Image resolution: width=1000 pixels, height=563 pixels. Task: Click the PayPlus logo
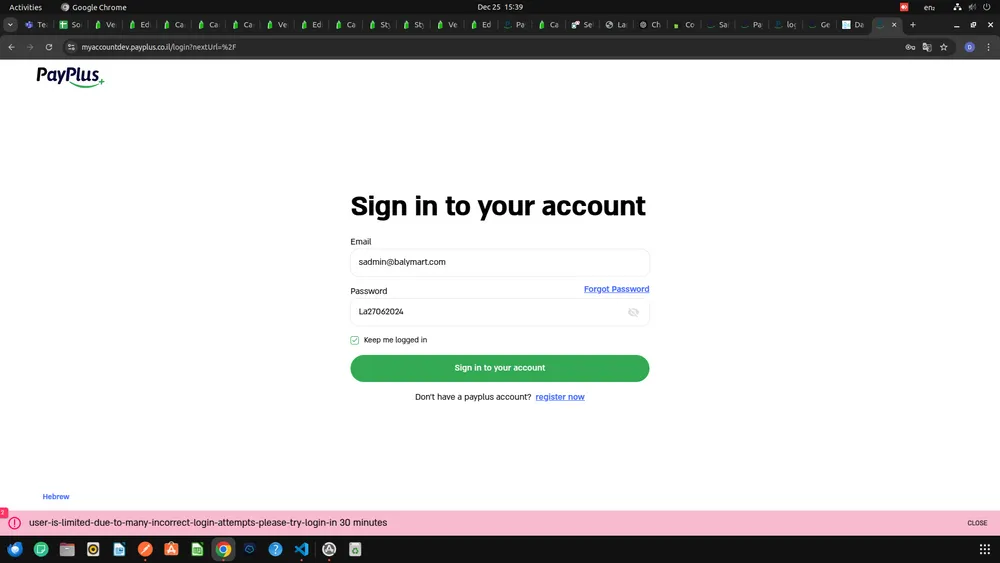pos(70,76)
